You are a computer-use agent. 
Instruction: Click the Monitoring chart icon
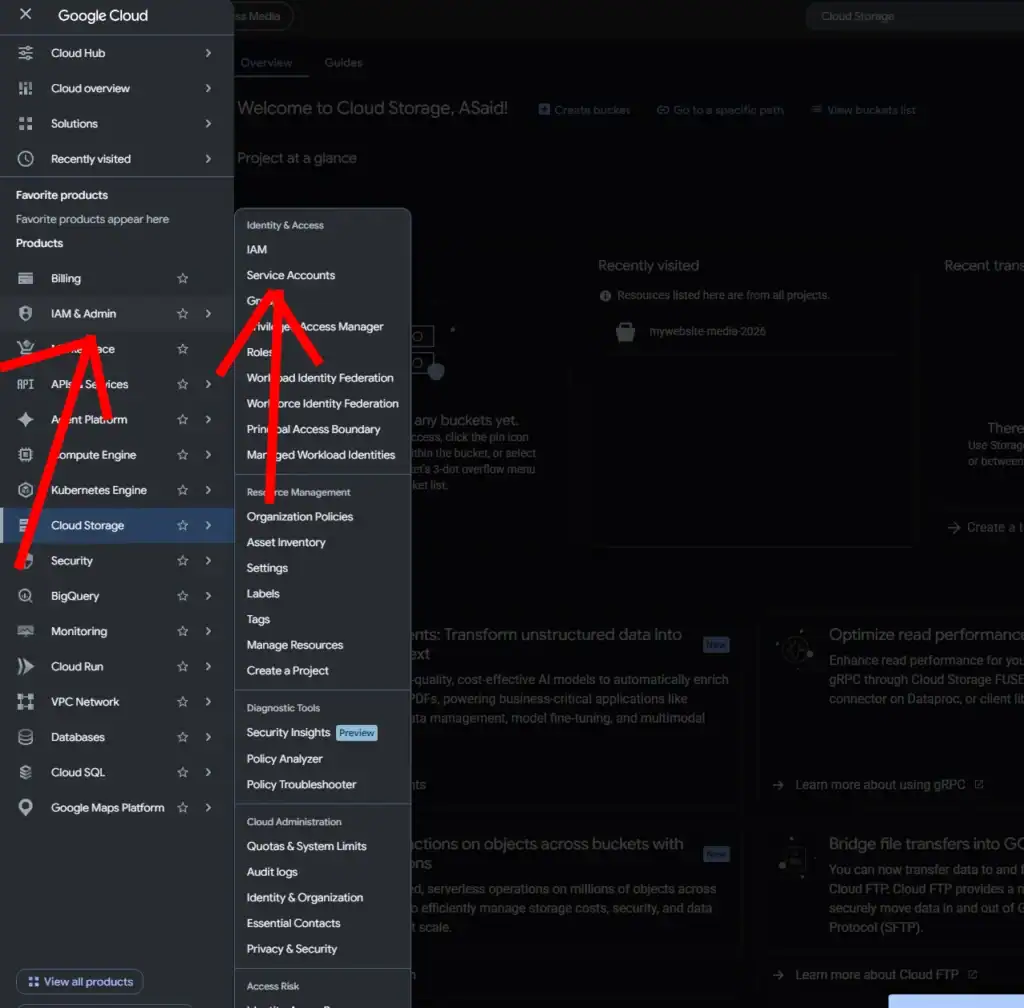click(x=25, y=631)
